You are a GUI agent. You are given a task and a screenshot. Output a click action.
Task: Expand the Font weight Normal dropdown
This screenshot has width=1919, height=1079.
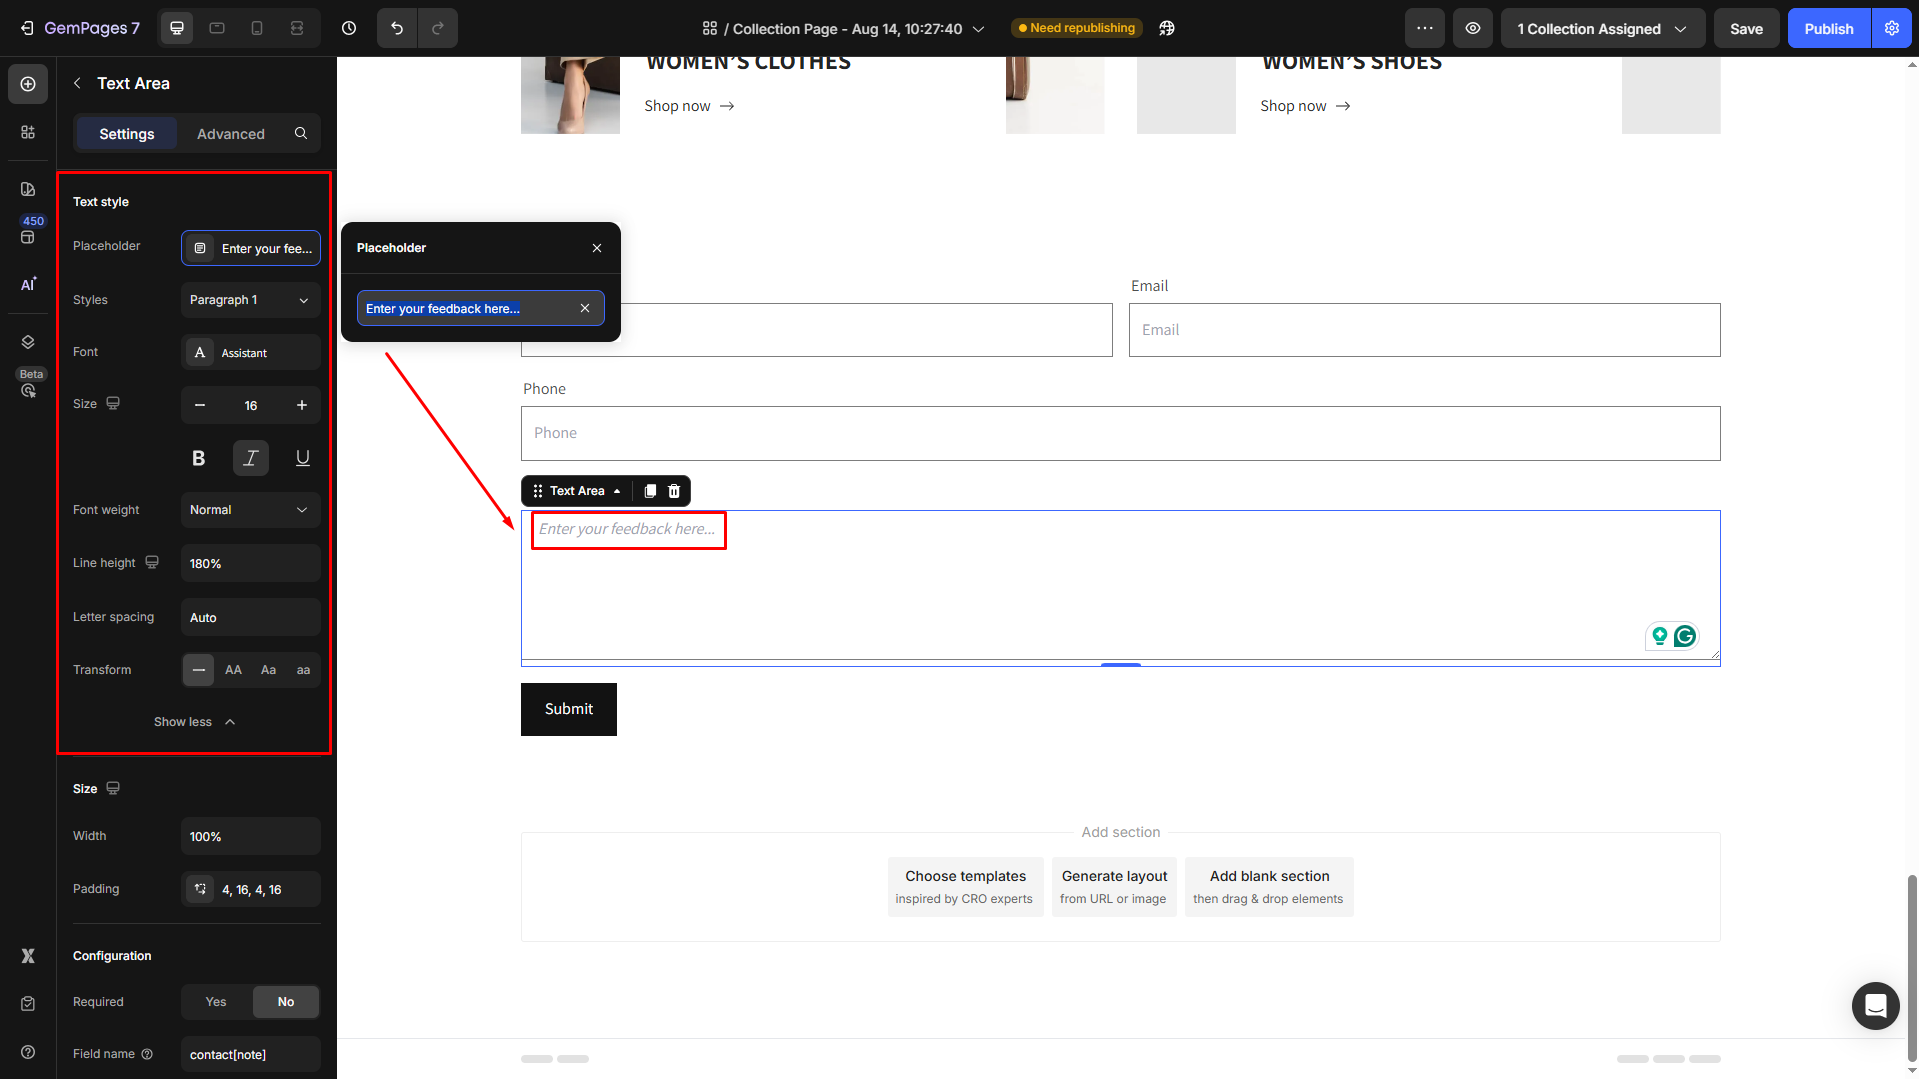click(x=250, y=510)
